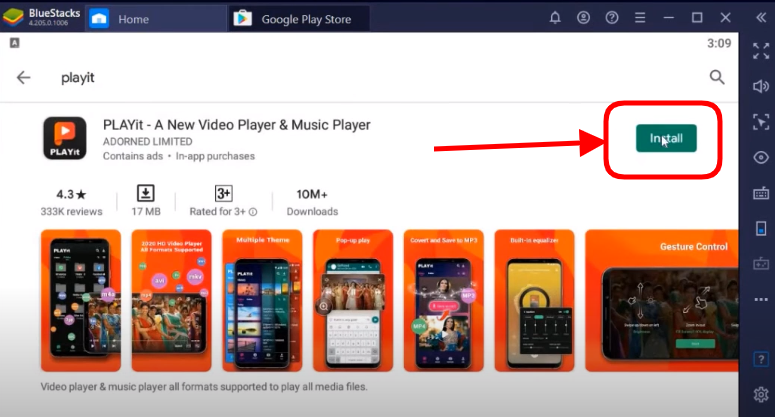Select the cursor lock icon in sidebar

pos(761,122)
